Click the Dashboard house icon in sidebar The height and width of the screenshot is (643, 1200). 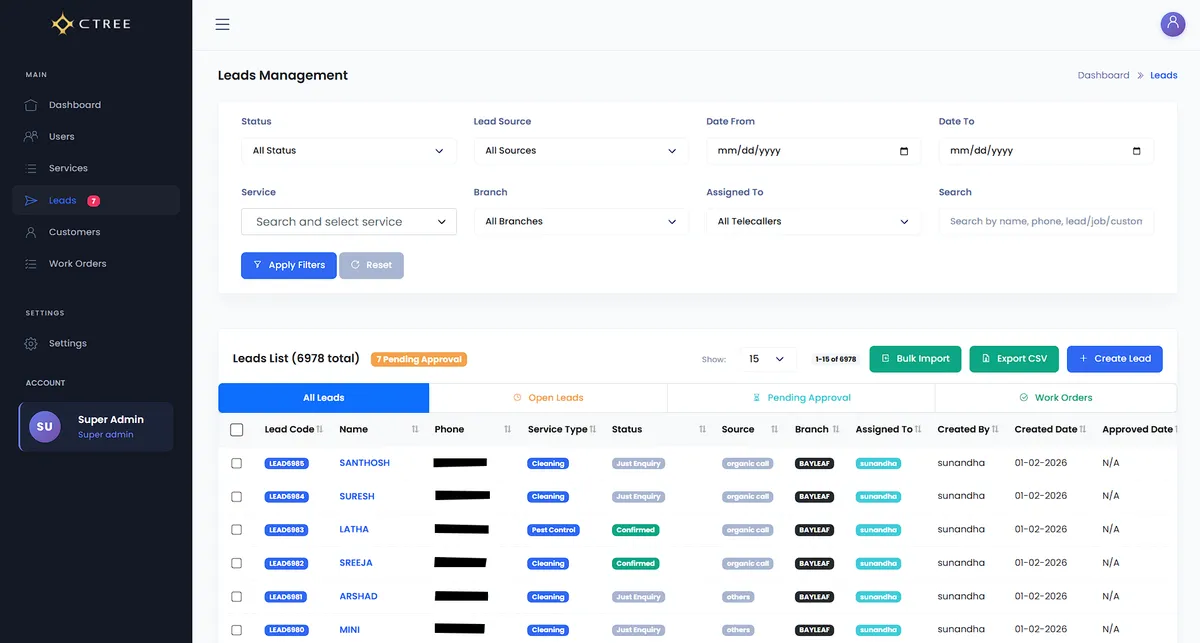31,105
